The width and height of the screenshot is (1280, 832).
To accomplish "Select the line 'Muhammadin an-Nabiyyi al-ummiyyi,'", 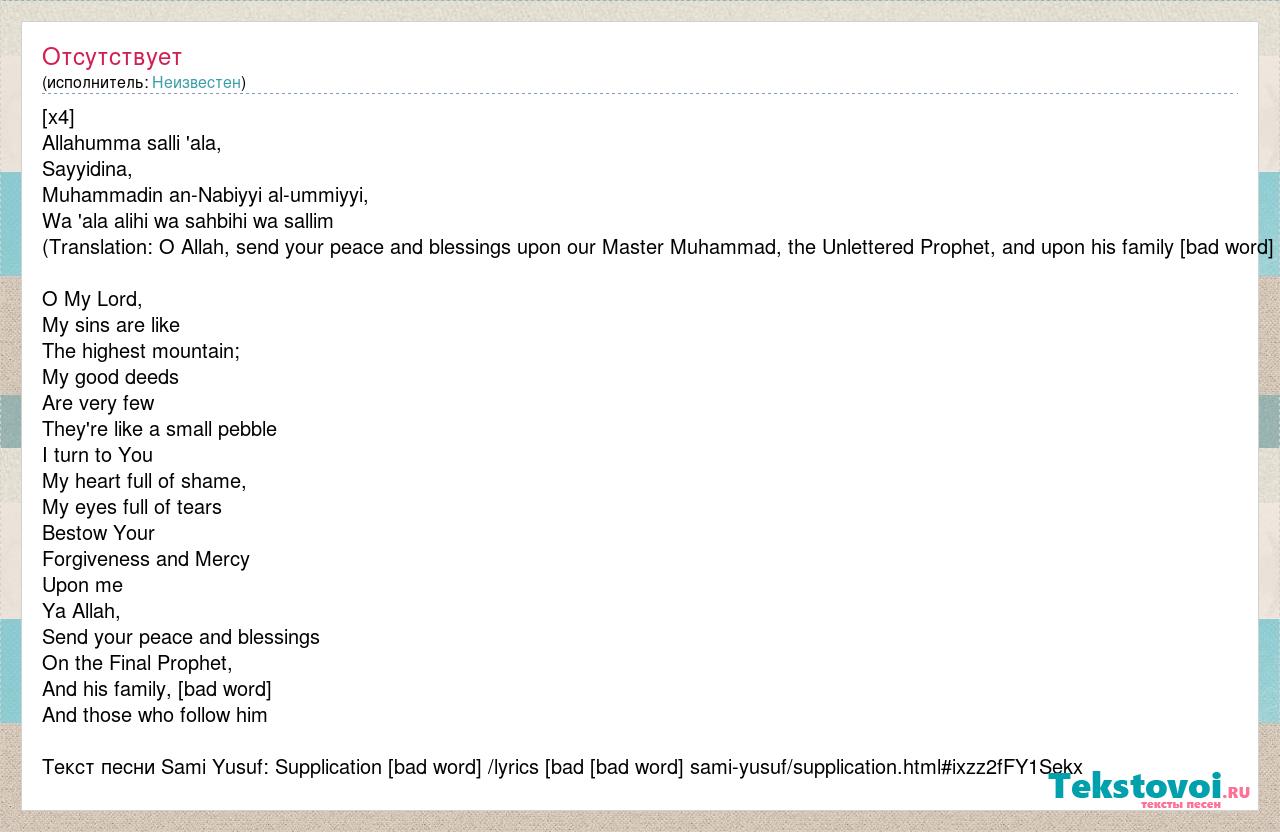I will 205,195.
